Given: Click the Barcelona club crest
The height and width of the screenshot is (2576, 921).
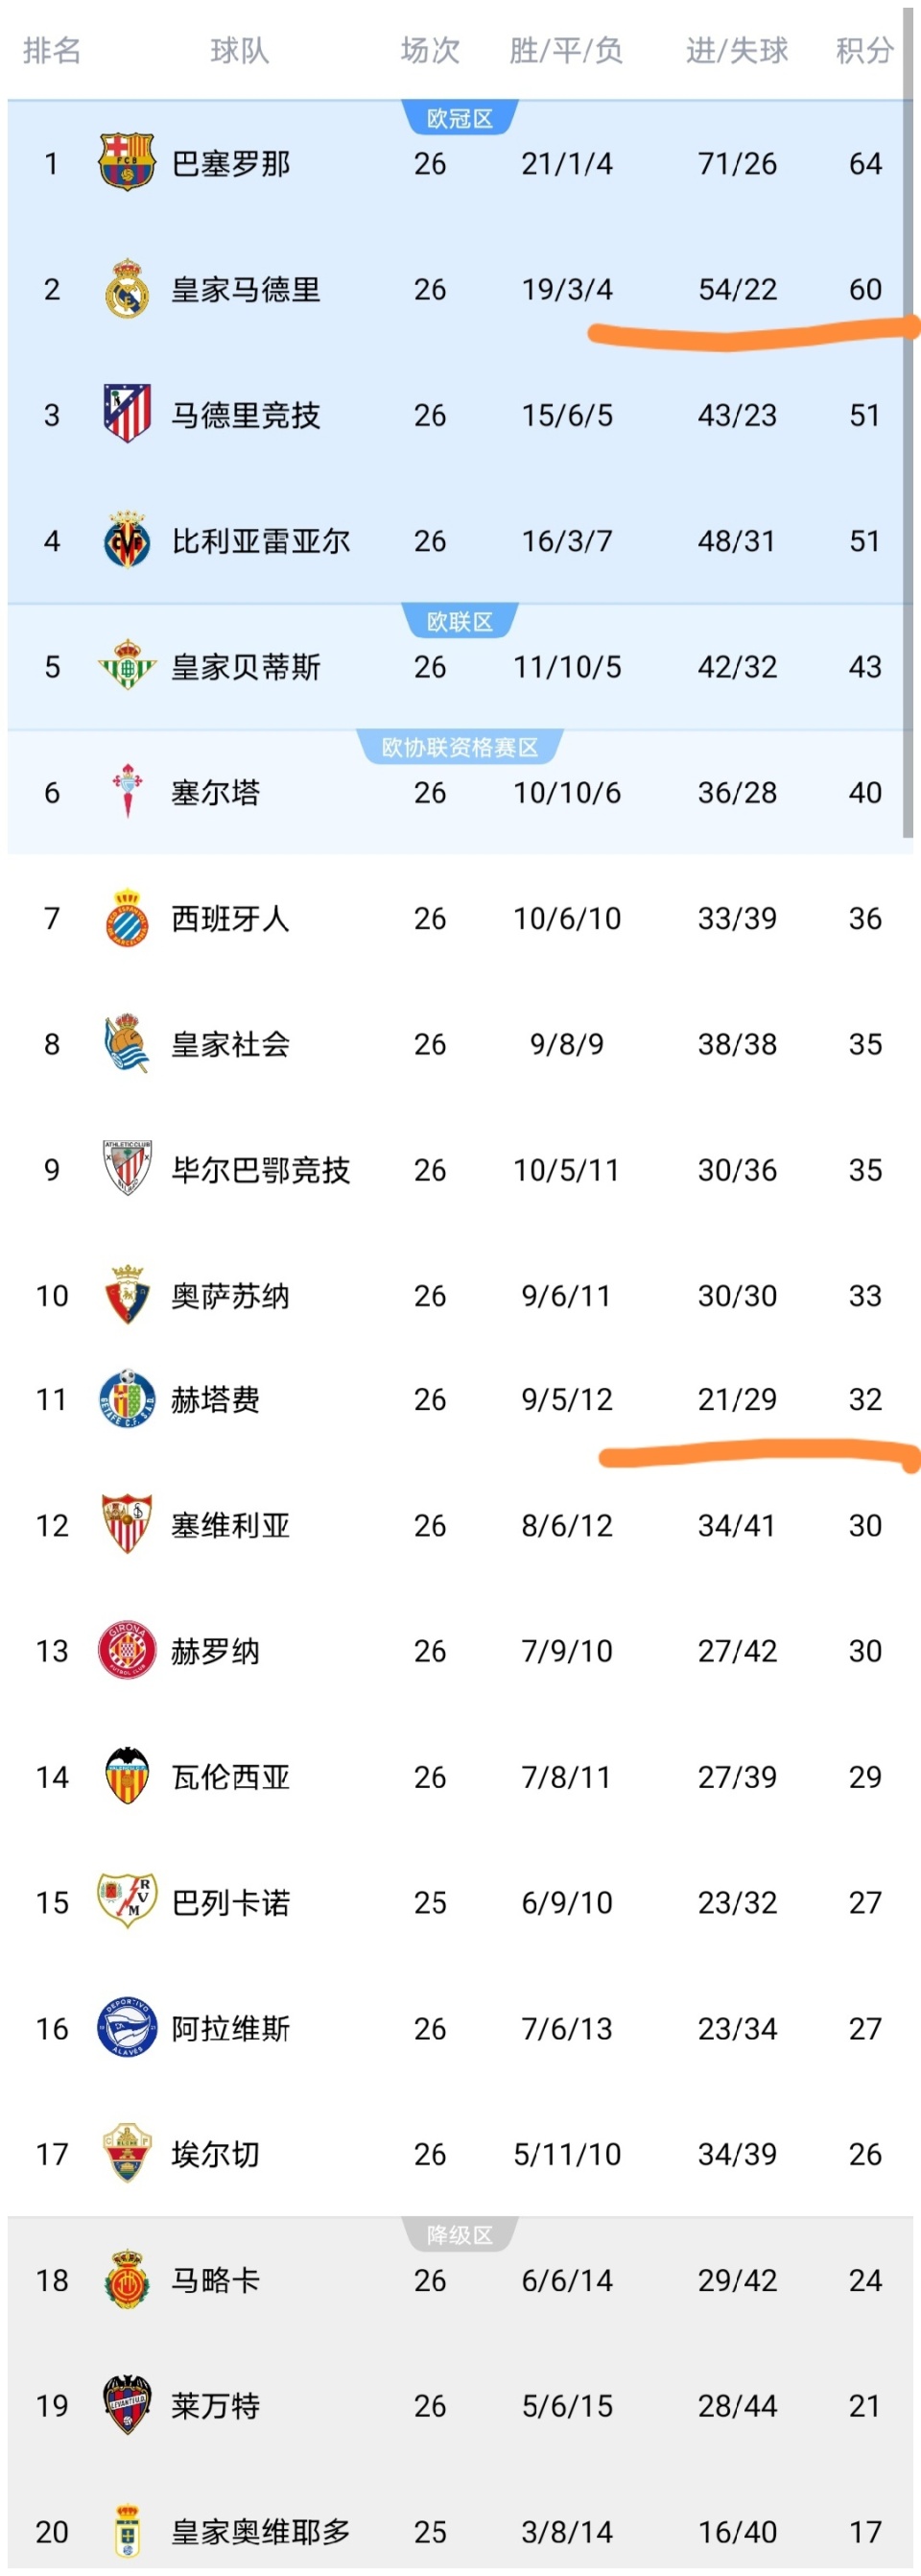Looking at the screenshot, I should click(127, 163).
